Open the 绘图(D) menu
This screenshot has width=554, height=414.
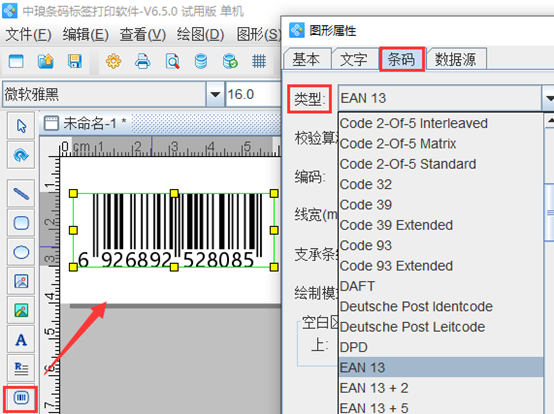(200, 35)
